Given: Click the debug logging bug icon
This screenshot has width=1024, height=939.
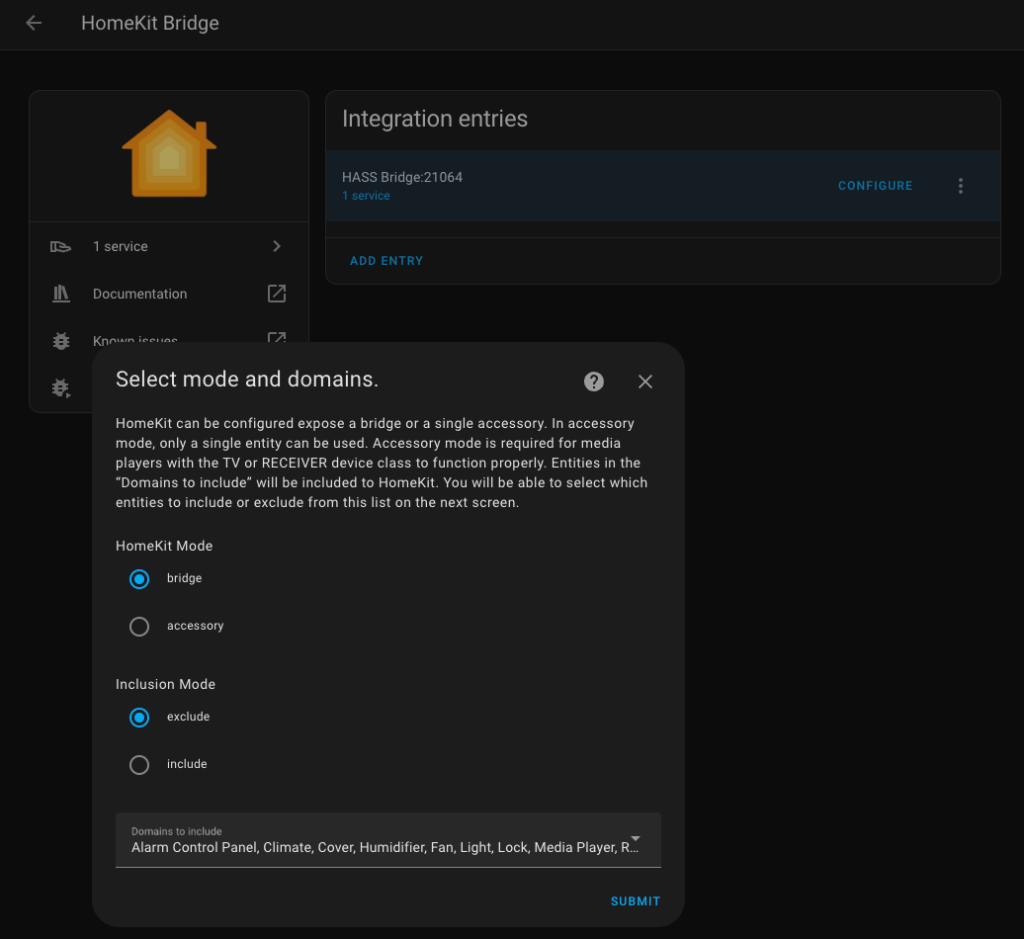Looking at the screenshot, I should [61, 388].
